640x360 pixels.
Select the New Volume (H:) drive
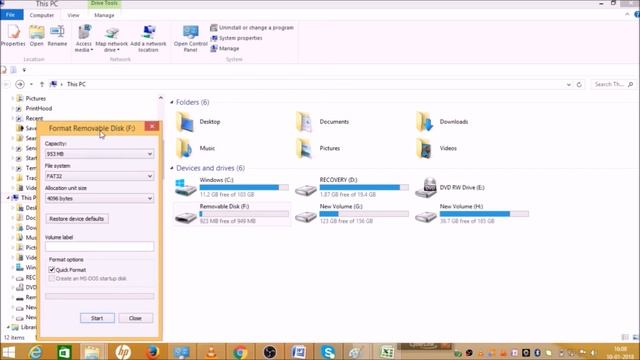click(x=471, y=213)
